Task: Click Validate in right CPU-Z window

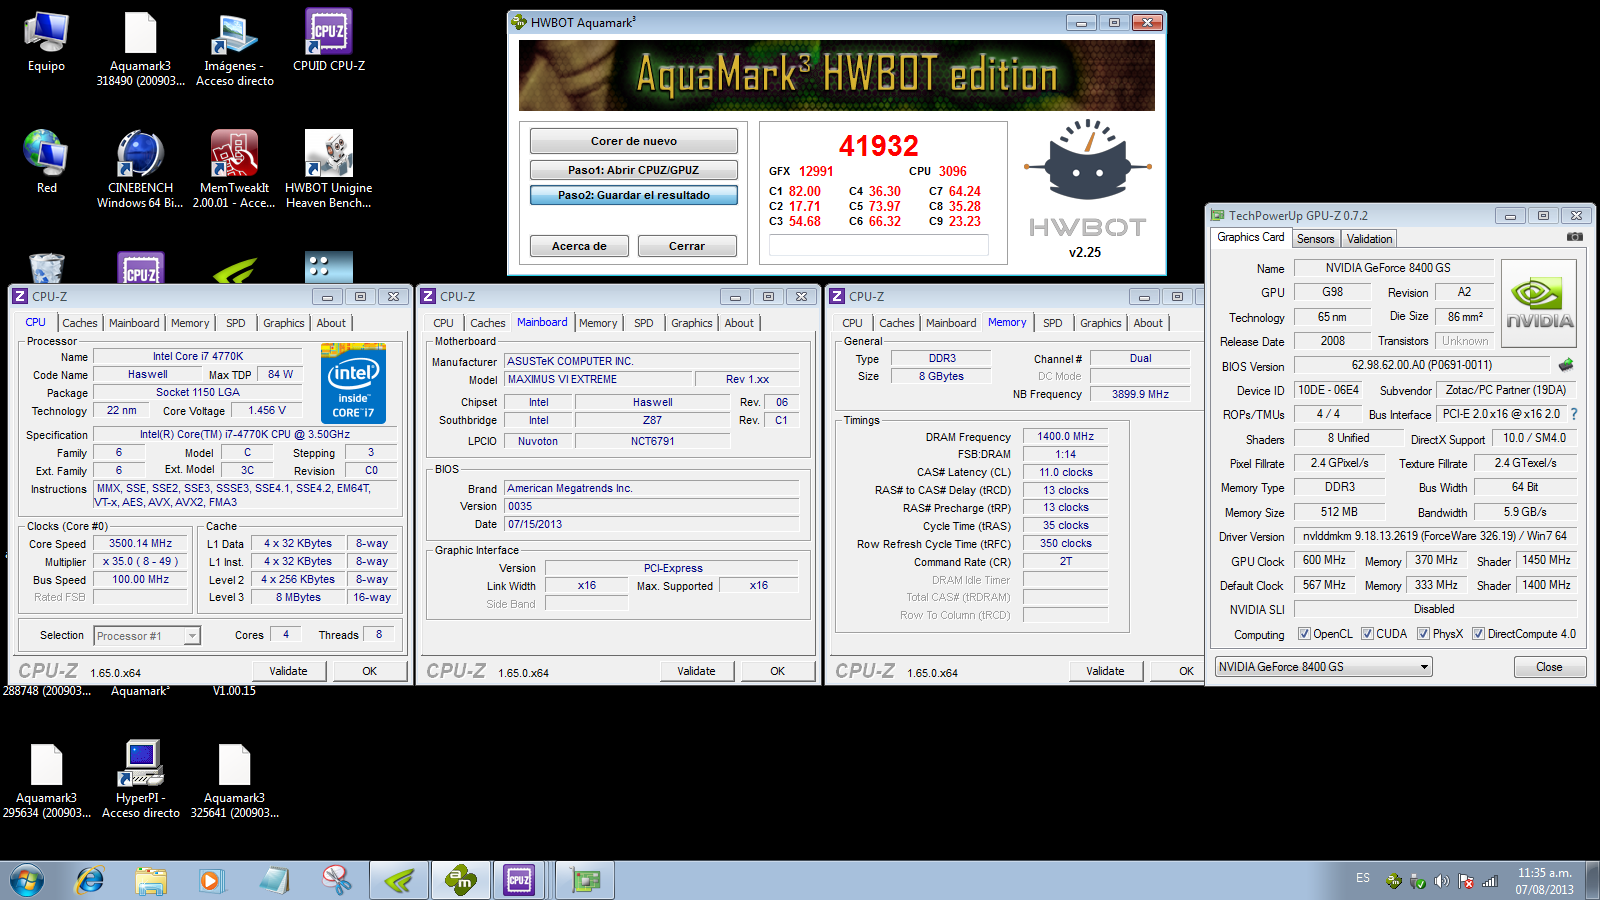Action: coord(1105,671)
